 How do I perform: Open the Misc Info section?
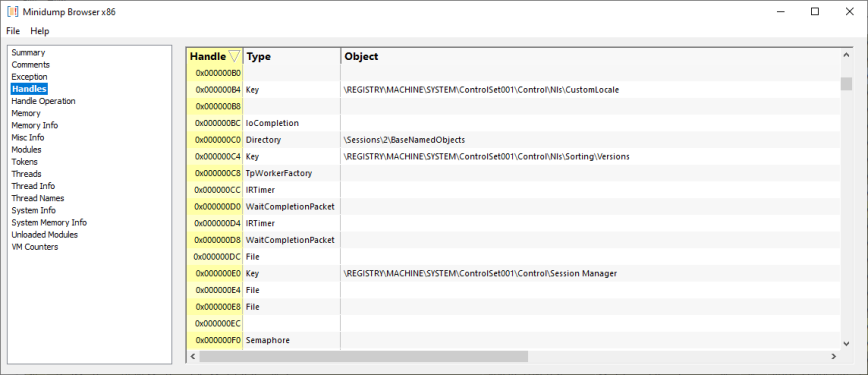point(28,138)
